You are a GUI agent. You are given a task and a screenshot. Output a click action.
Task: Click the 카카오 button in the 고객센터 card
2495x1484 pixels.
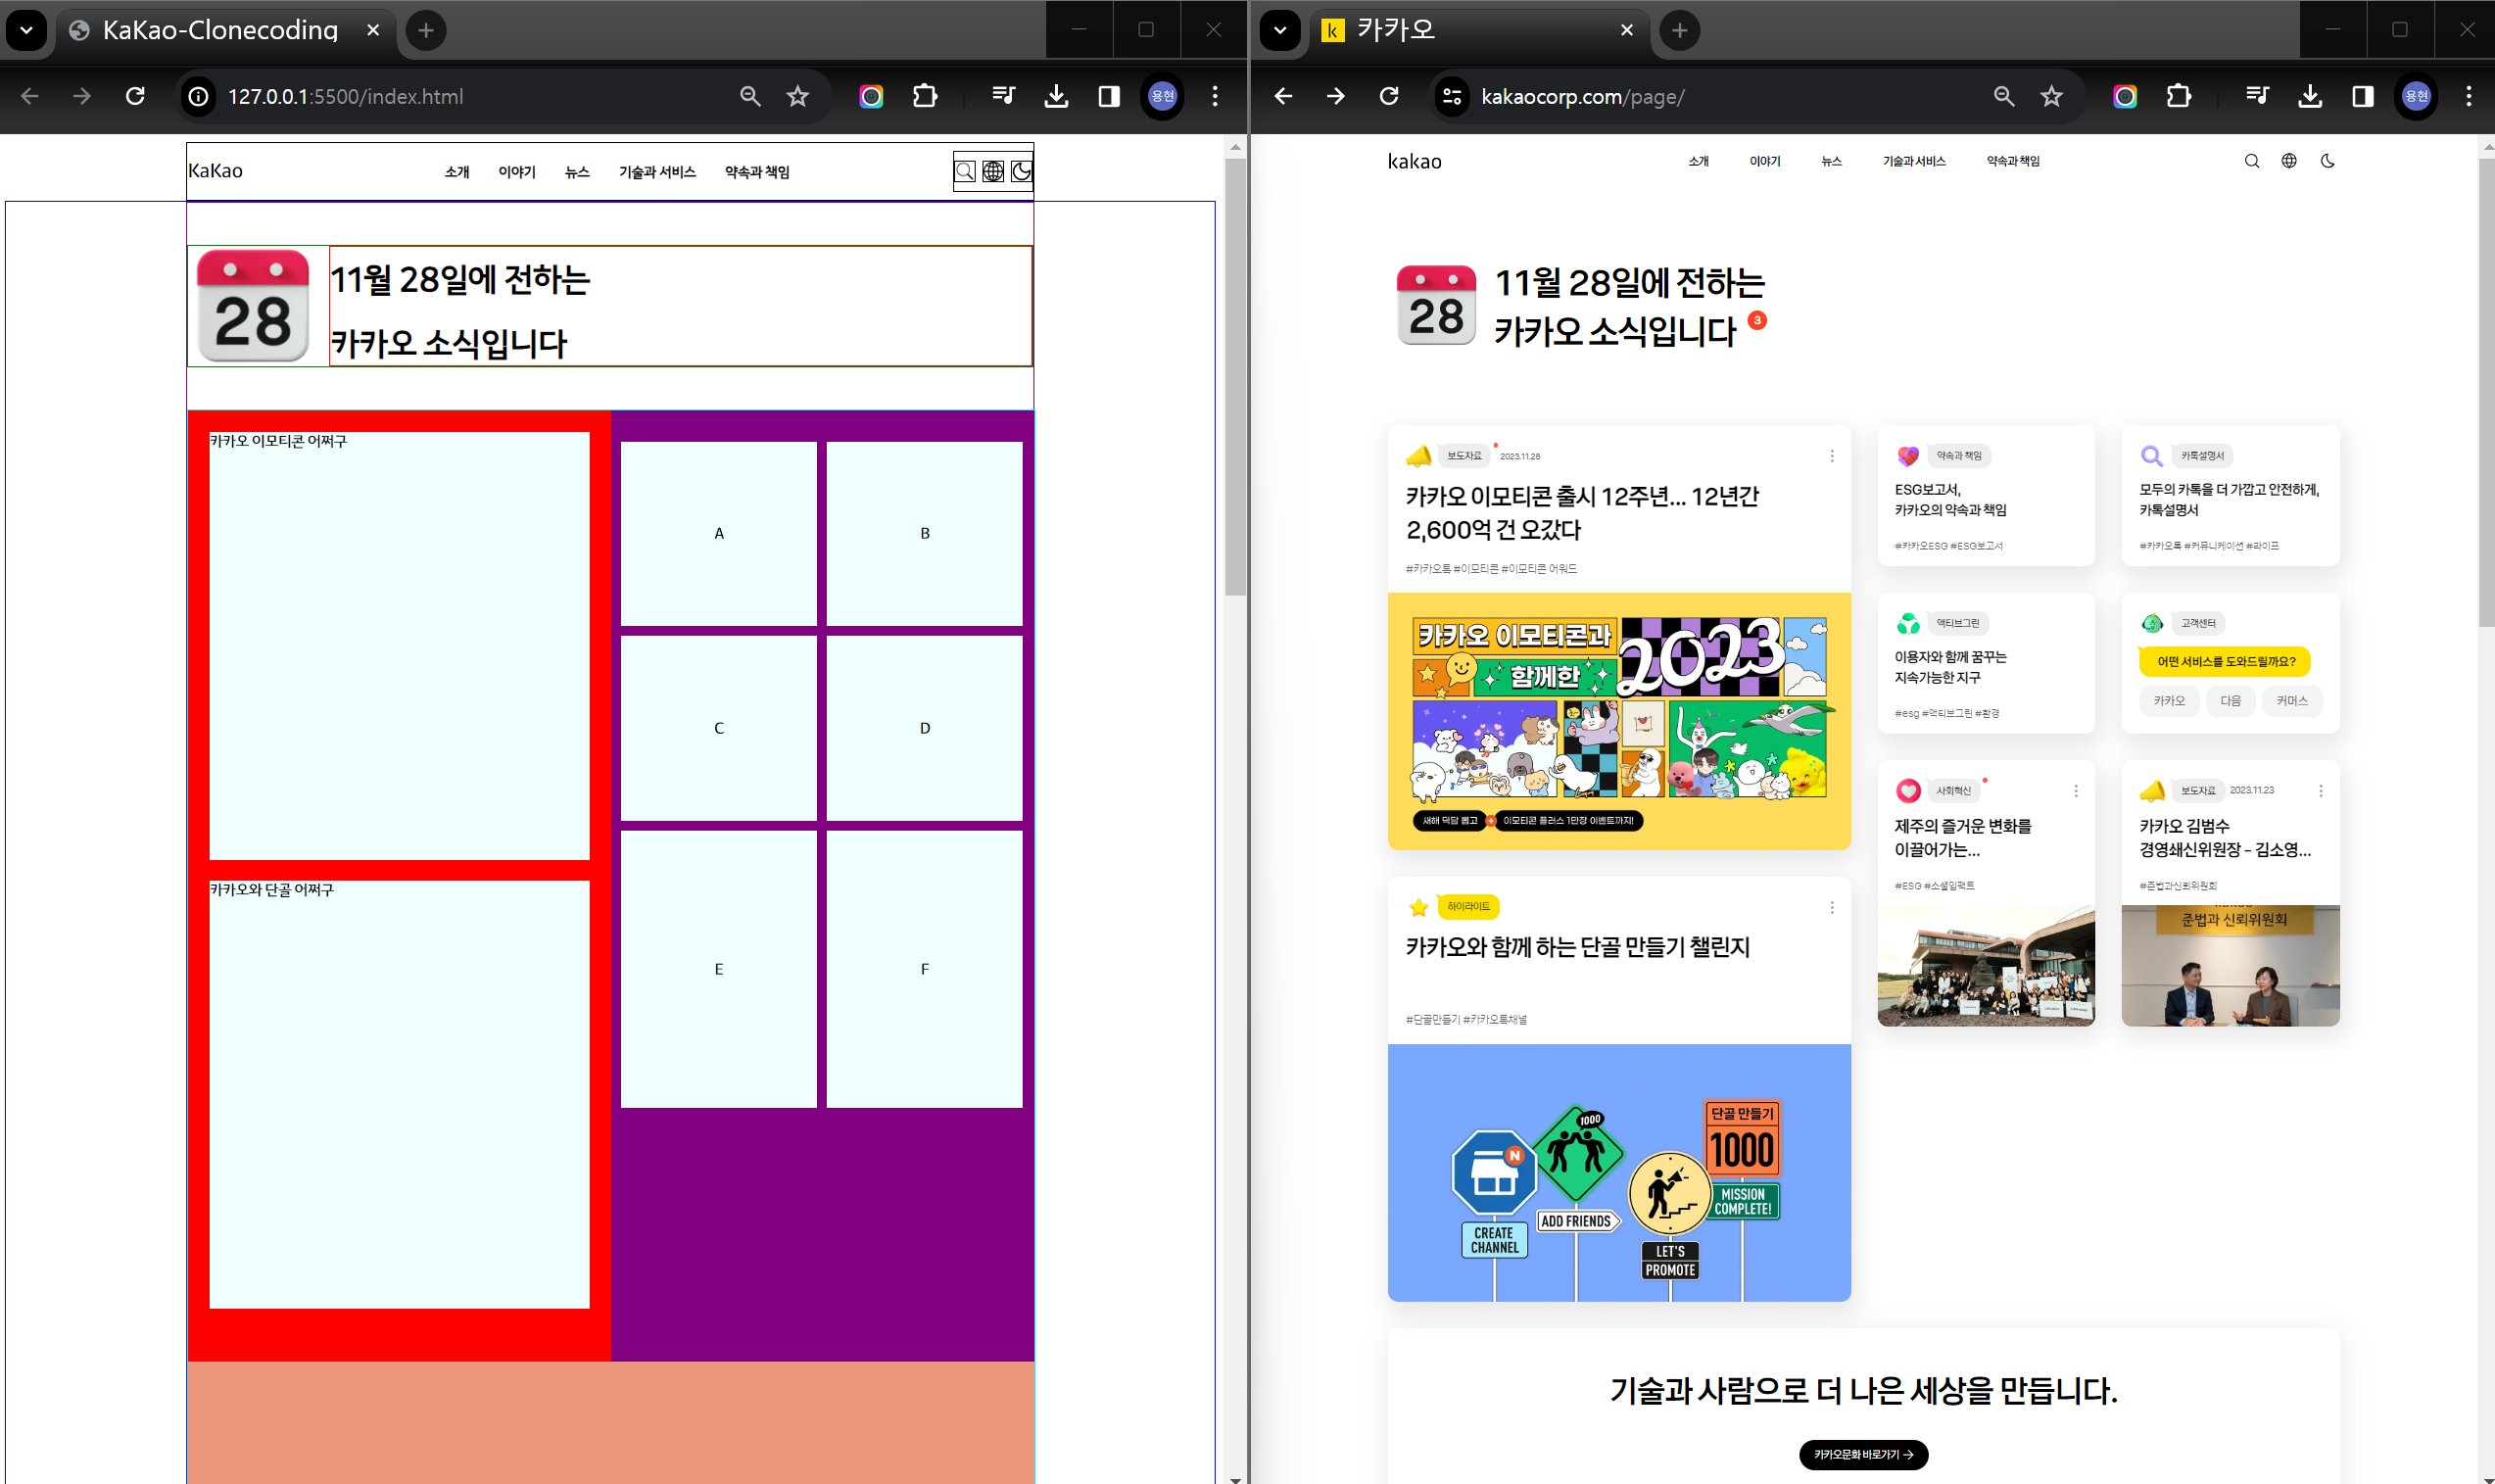click(2169, 701)
